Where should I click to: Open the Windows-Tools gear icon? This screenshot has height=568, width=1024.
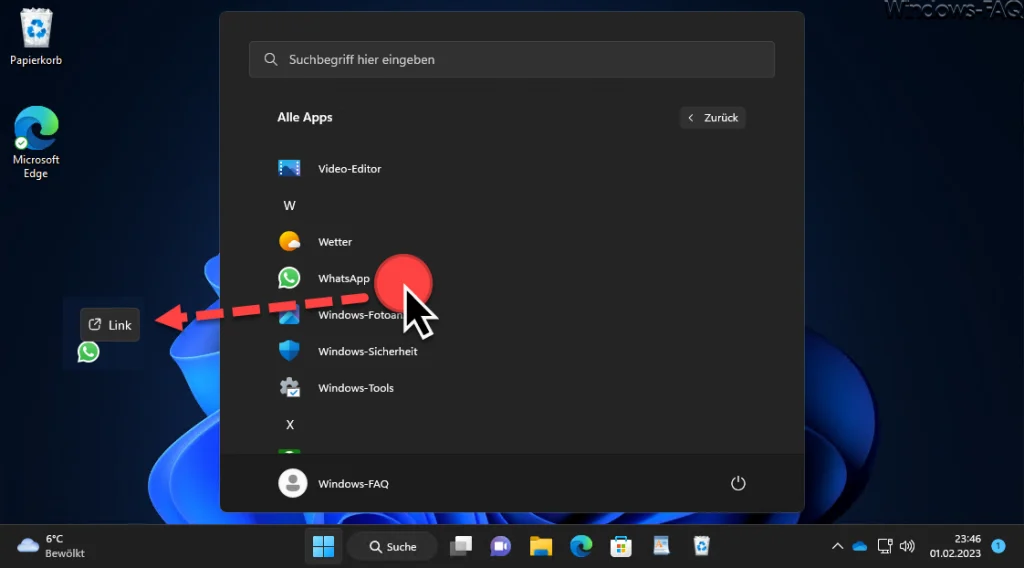tap(289, 388)
